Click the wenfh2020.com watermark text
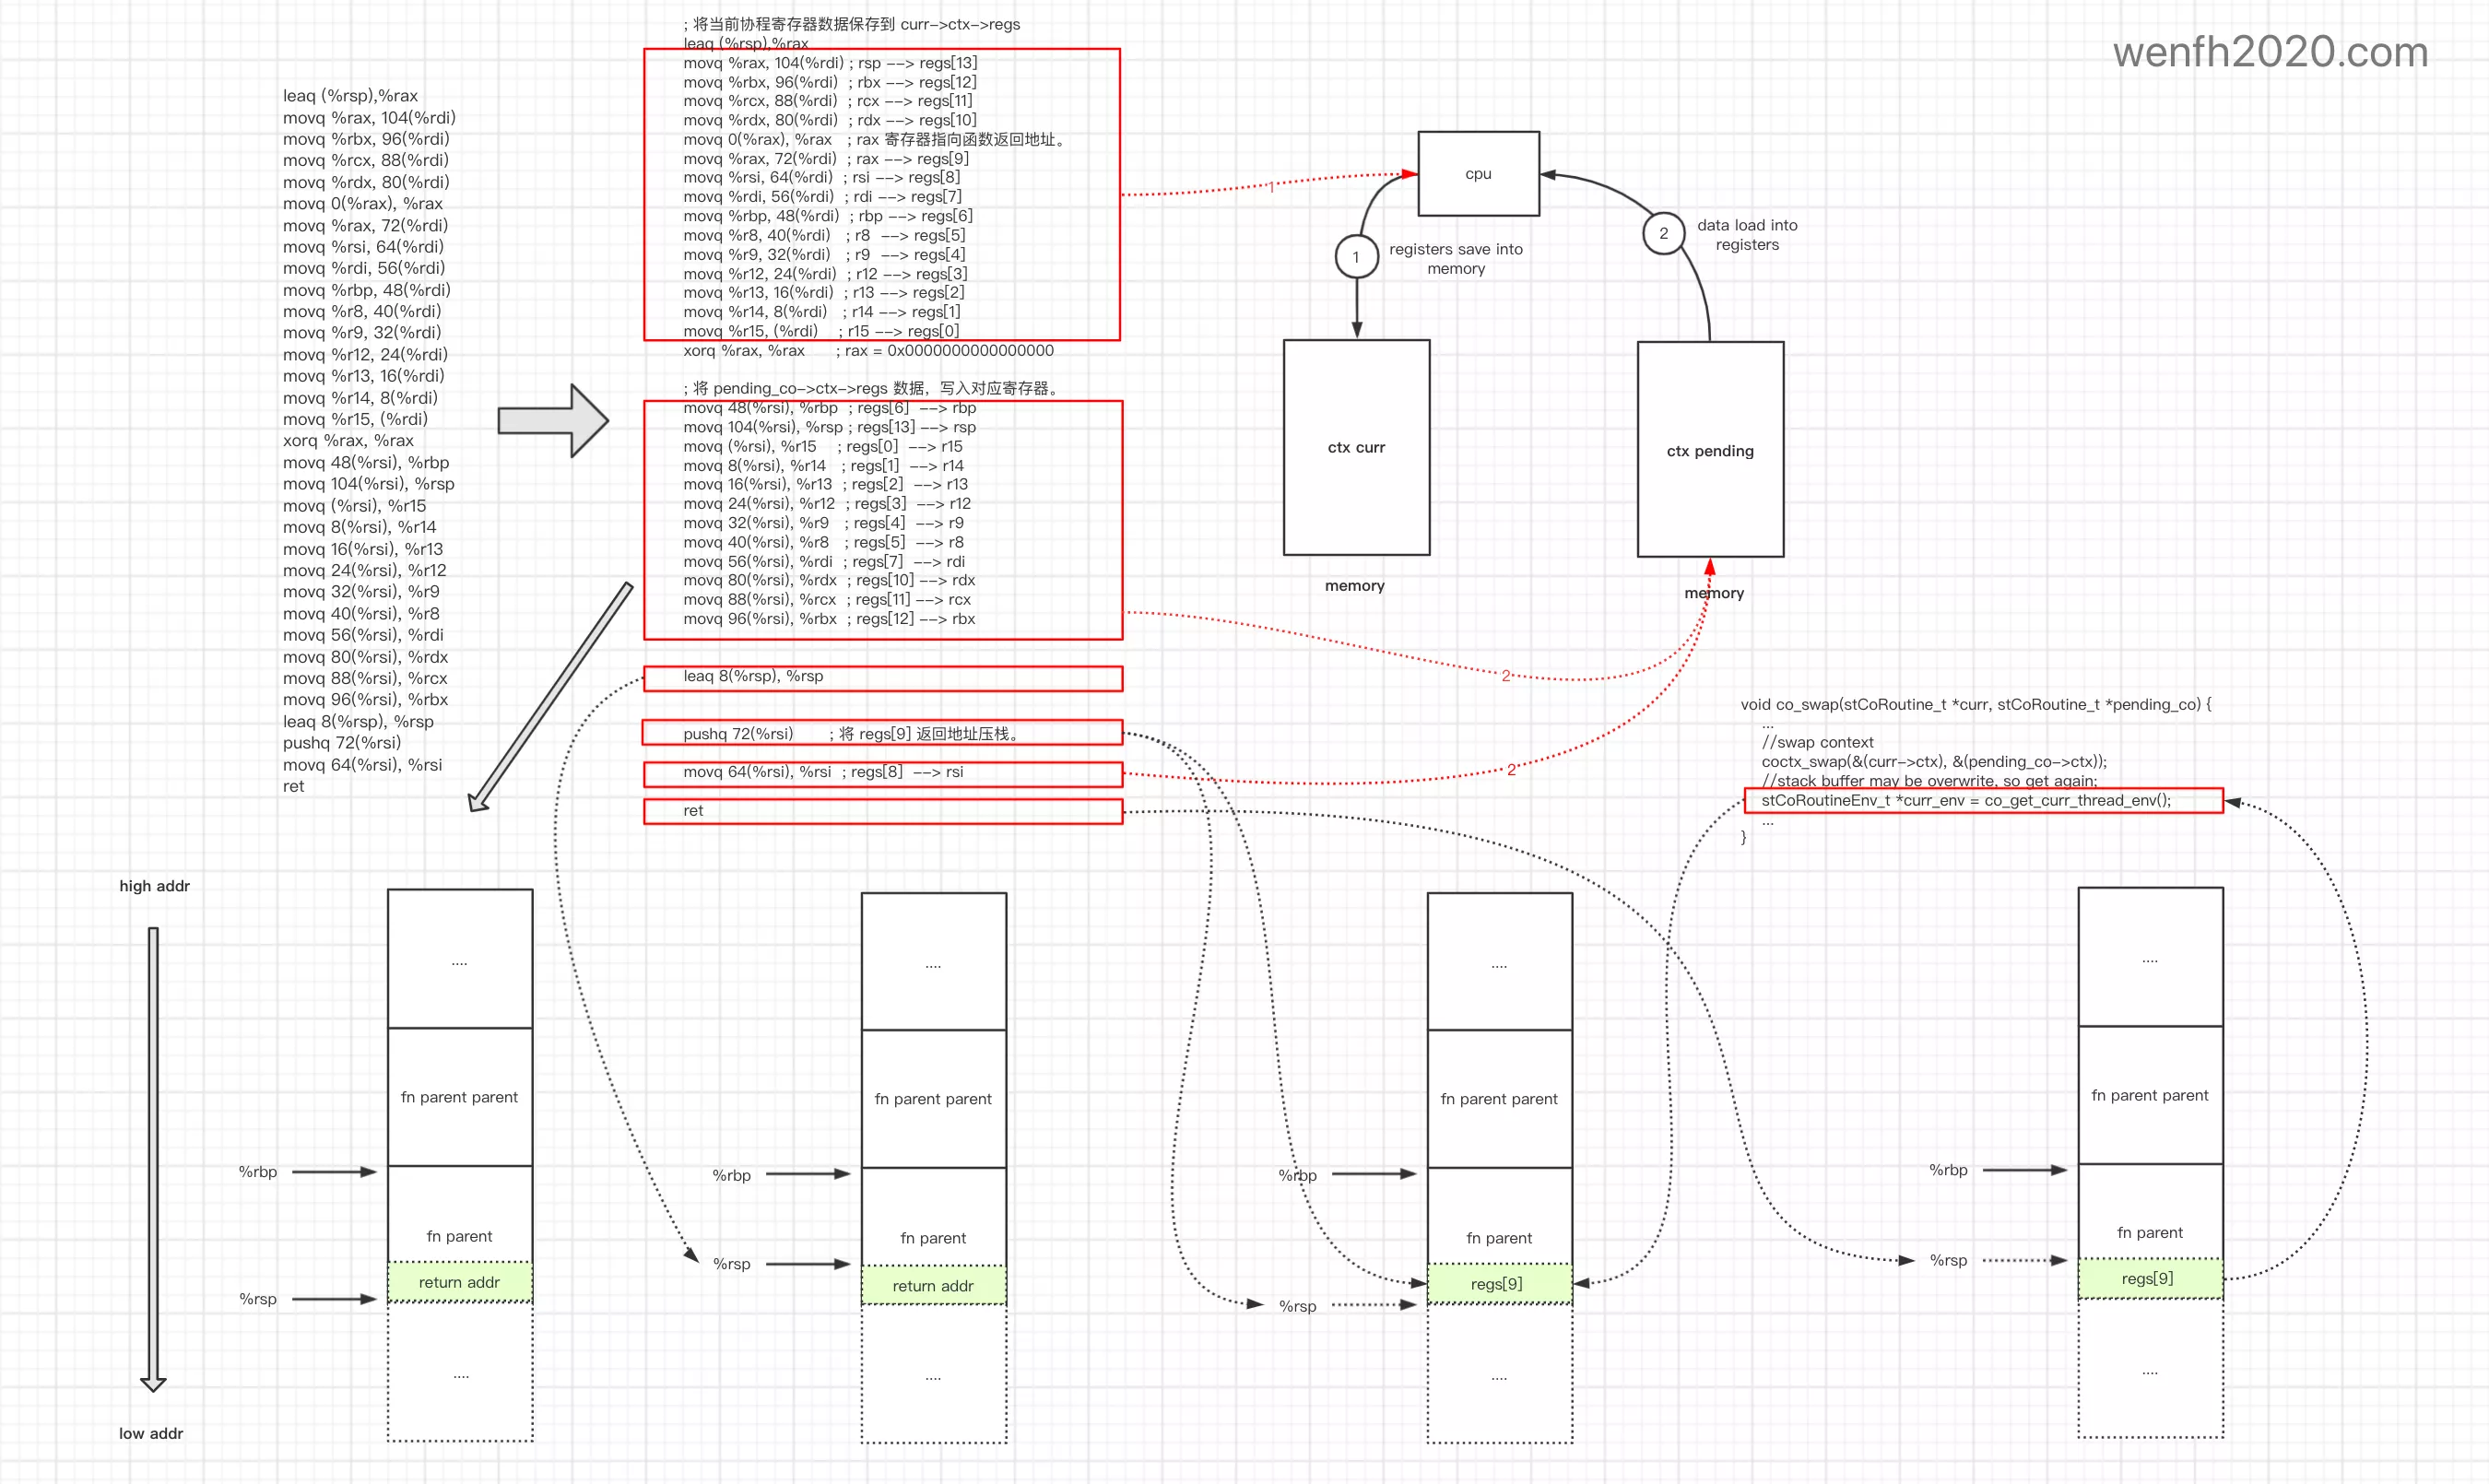The width and height of the screenshot is (2489, 1484). 2270,52
